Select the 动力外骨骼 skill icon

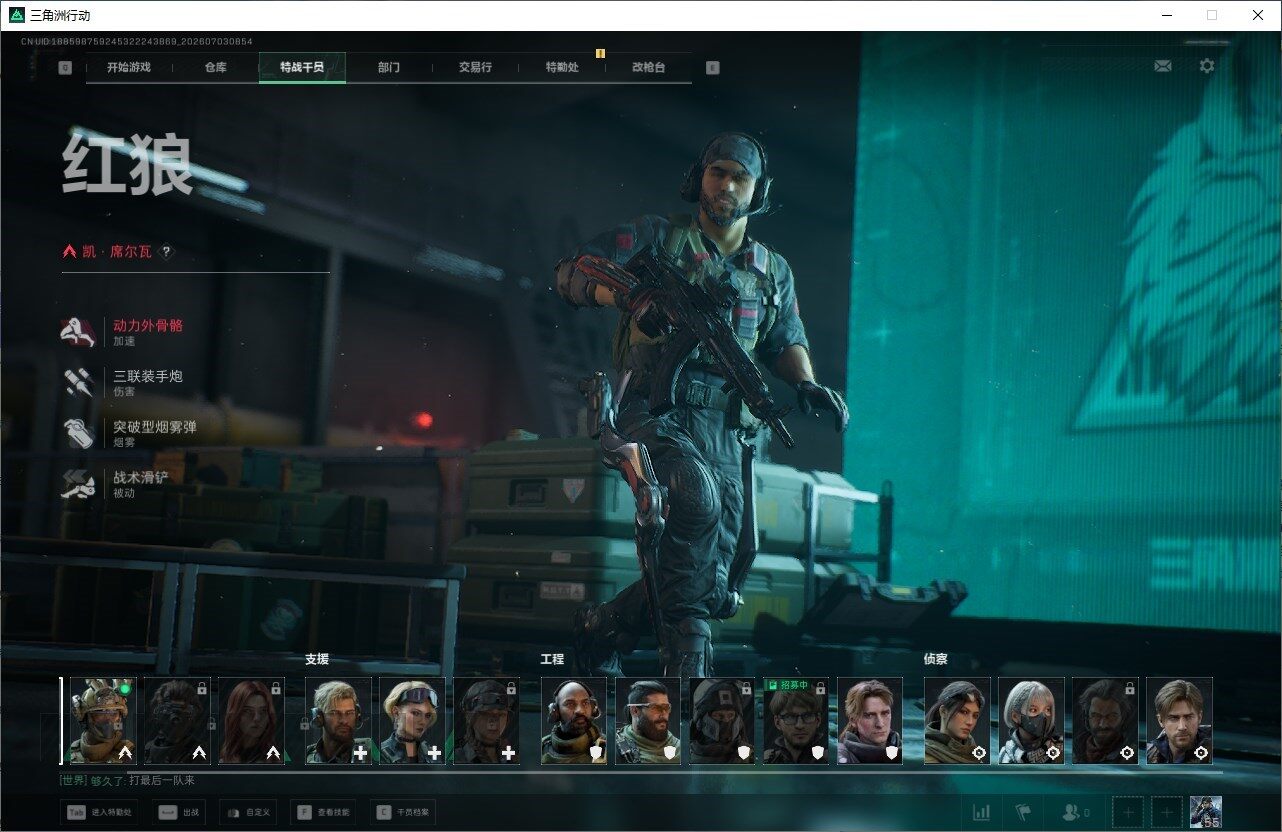(x=78, y=333)
